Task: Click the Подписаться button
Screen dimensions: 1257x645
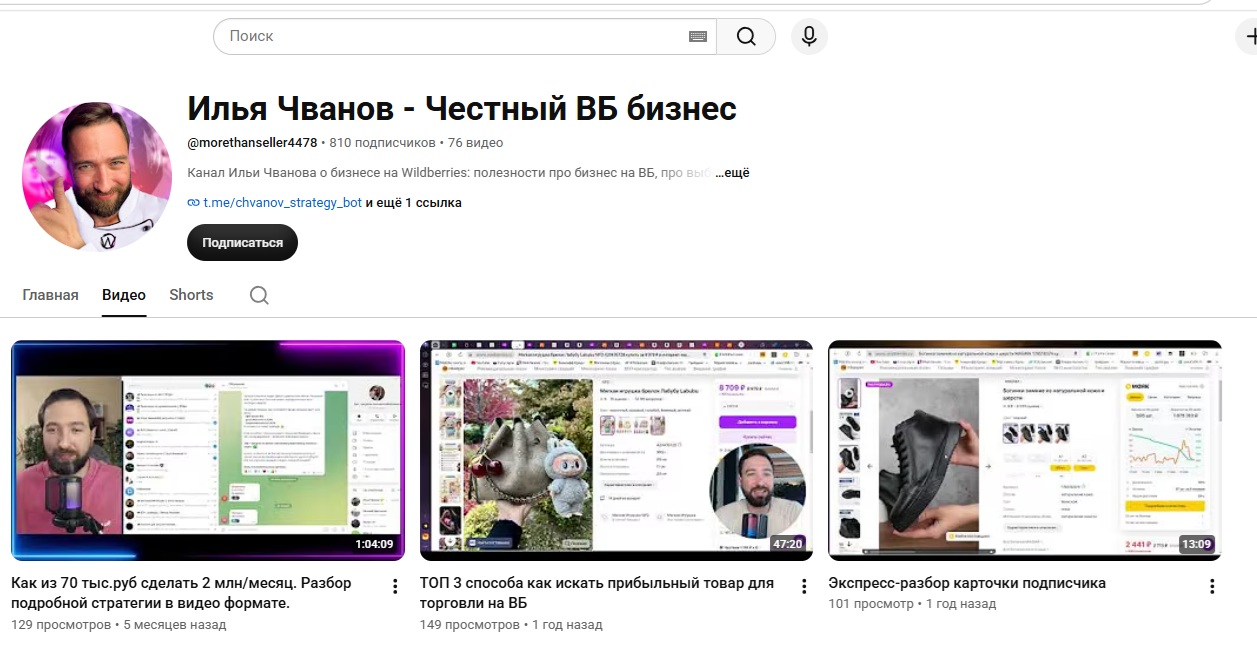Action: click(242, 242)
